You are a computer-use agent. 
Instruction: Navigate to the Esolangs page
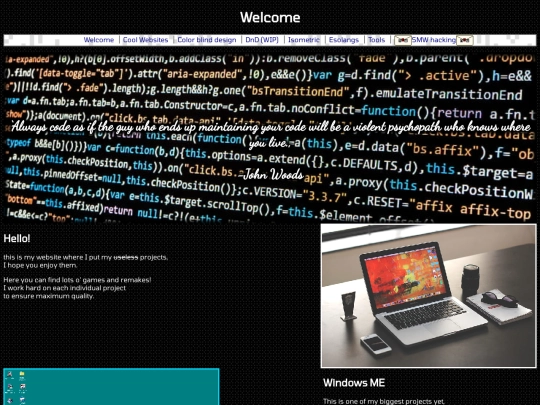tap(344, 40)
